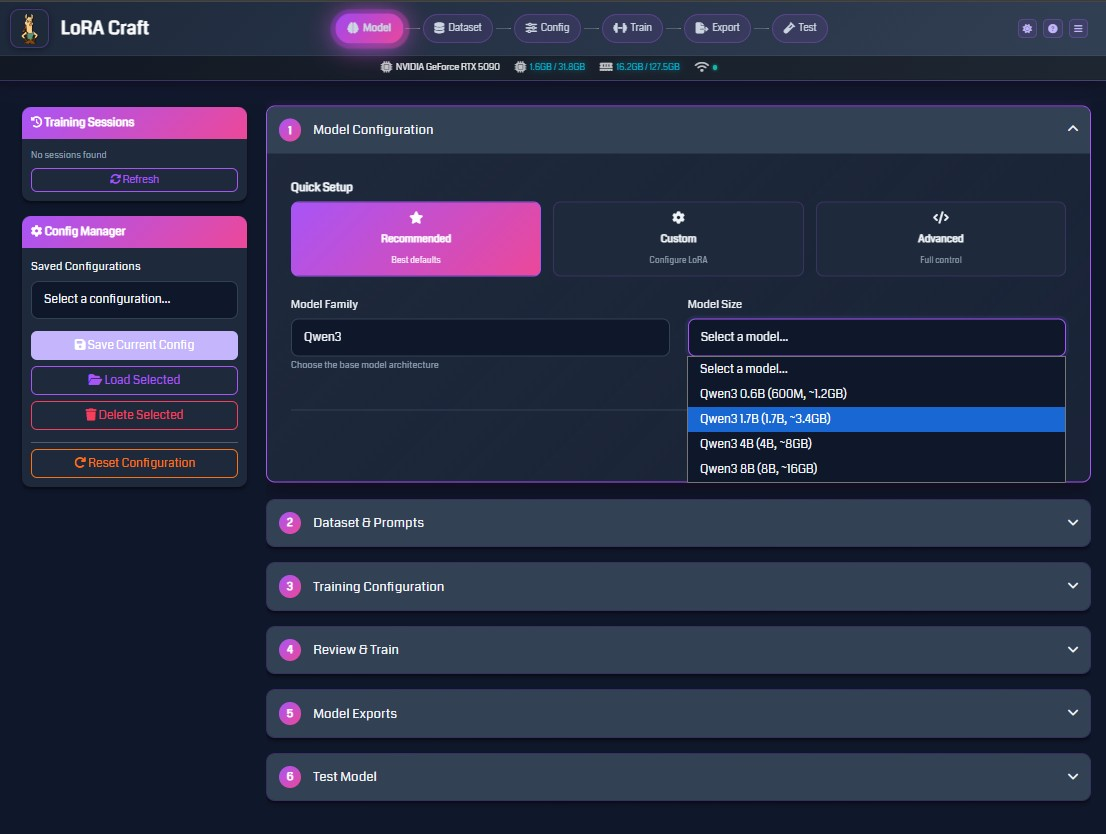Click the Model Family Qwen3 field

coord(480,338)
